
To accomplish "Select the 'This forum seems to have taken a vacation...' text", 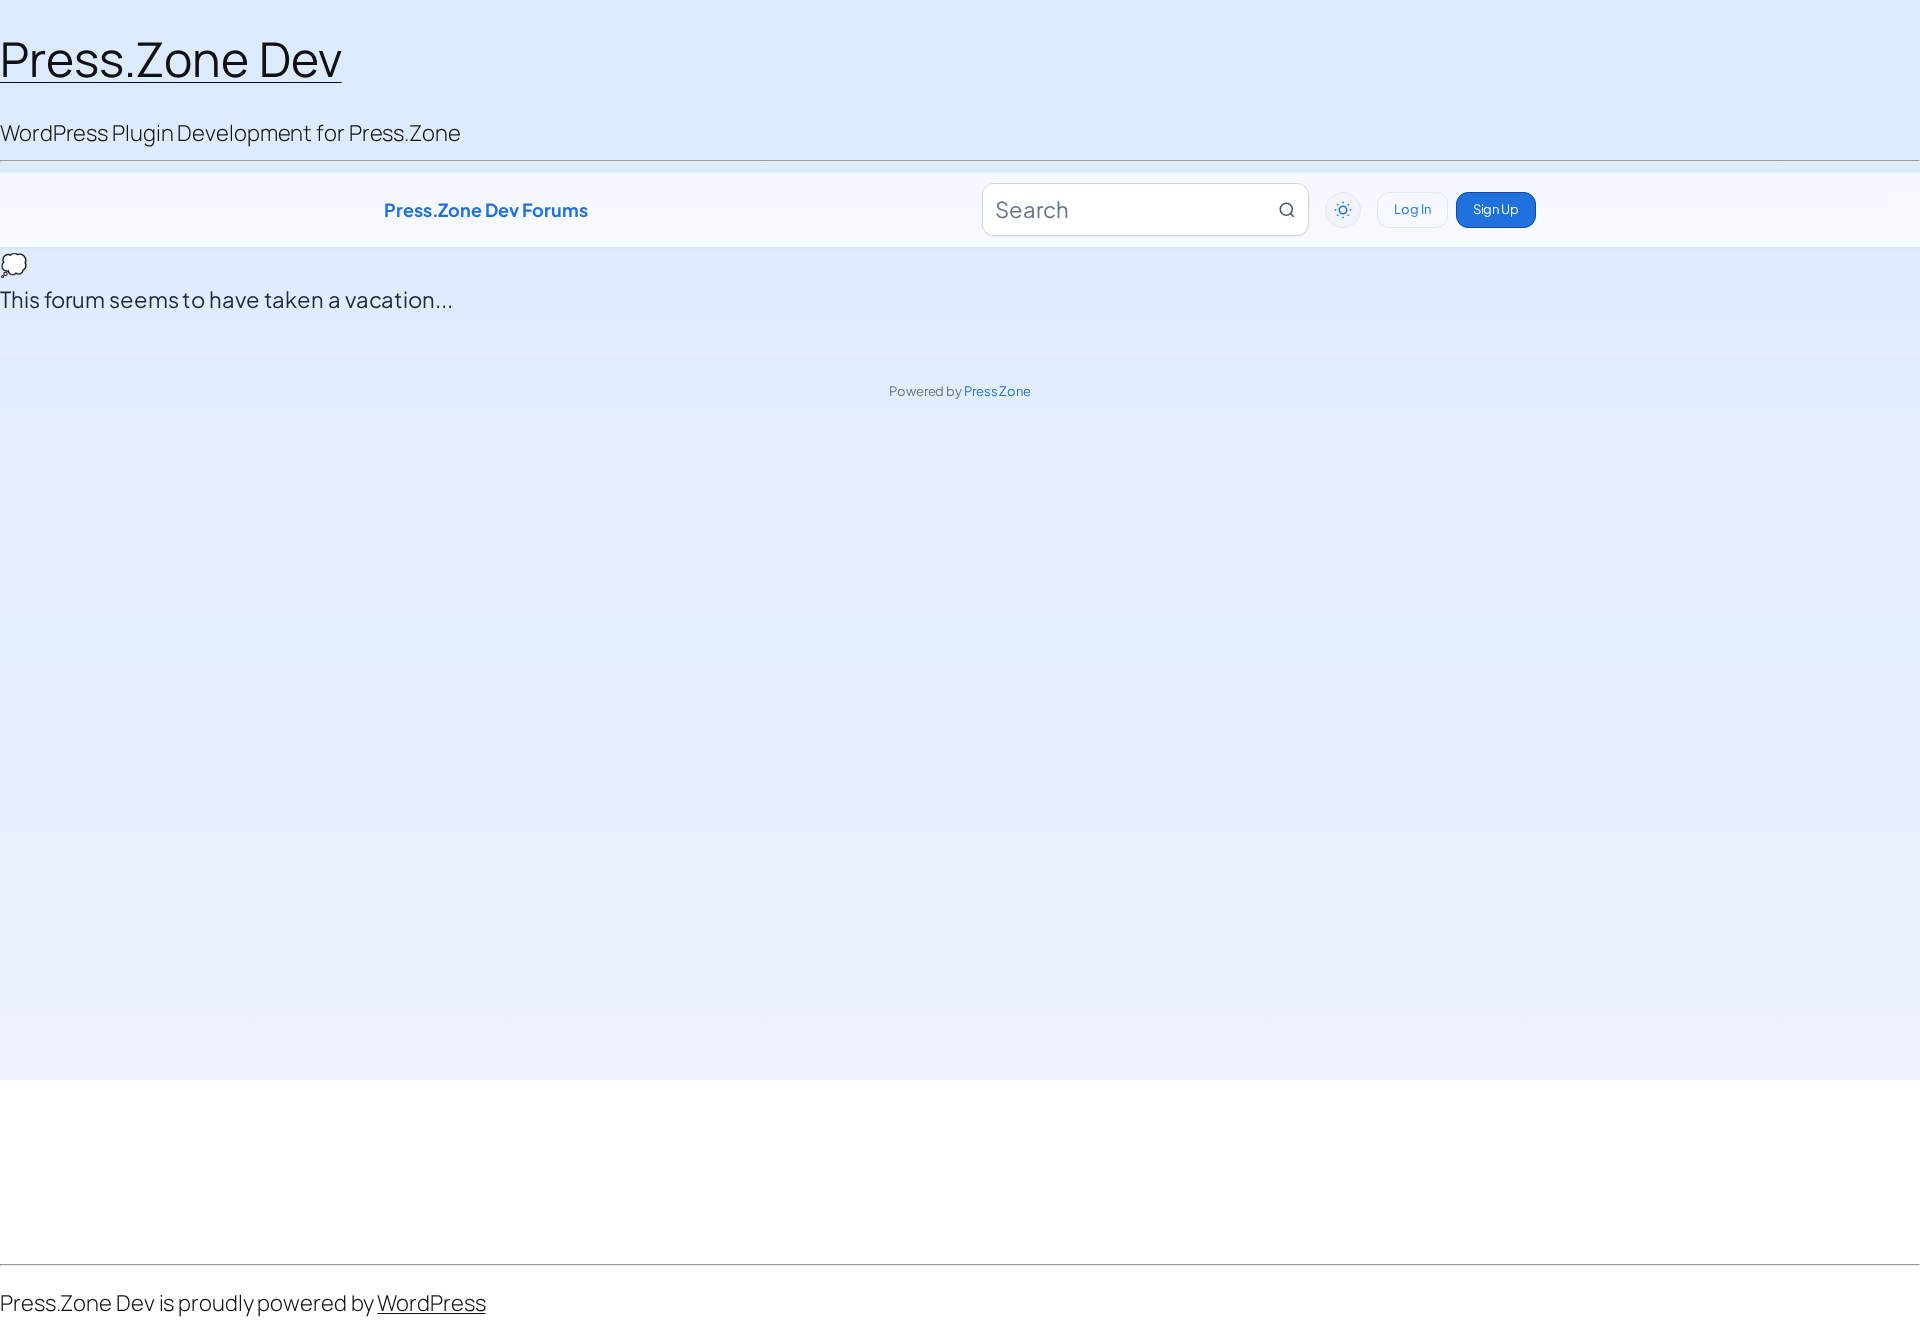I will coord(226,300).
